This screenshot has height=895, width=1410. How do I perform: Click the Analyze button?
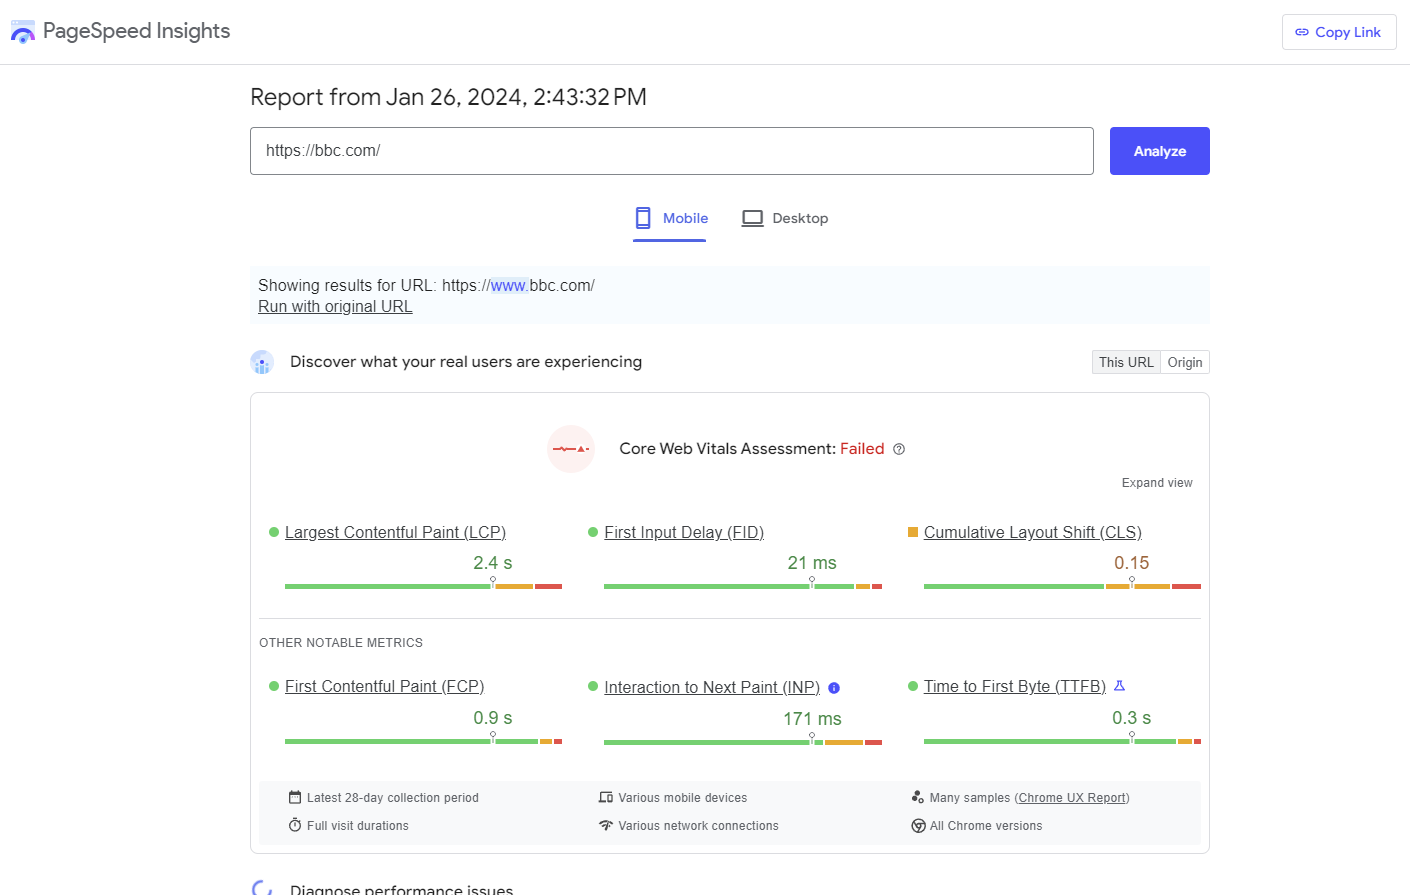pyautogui.click(x=1160, y=151)
